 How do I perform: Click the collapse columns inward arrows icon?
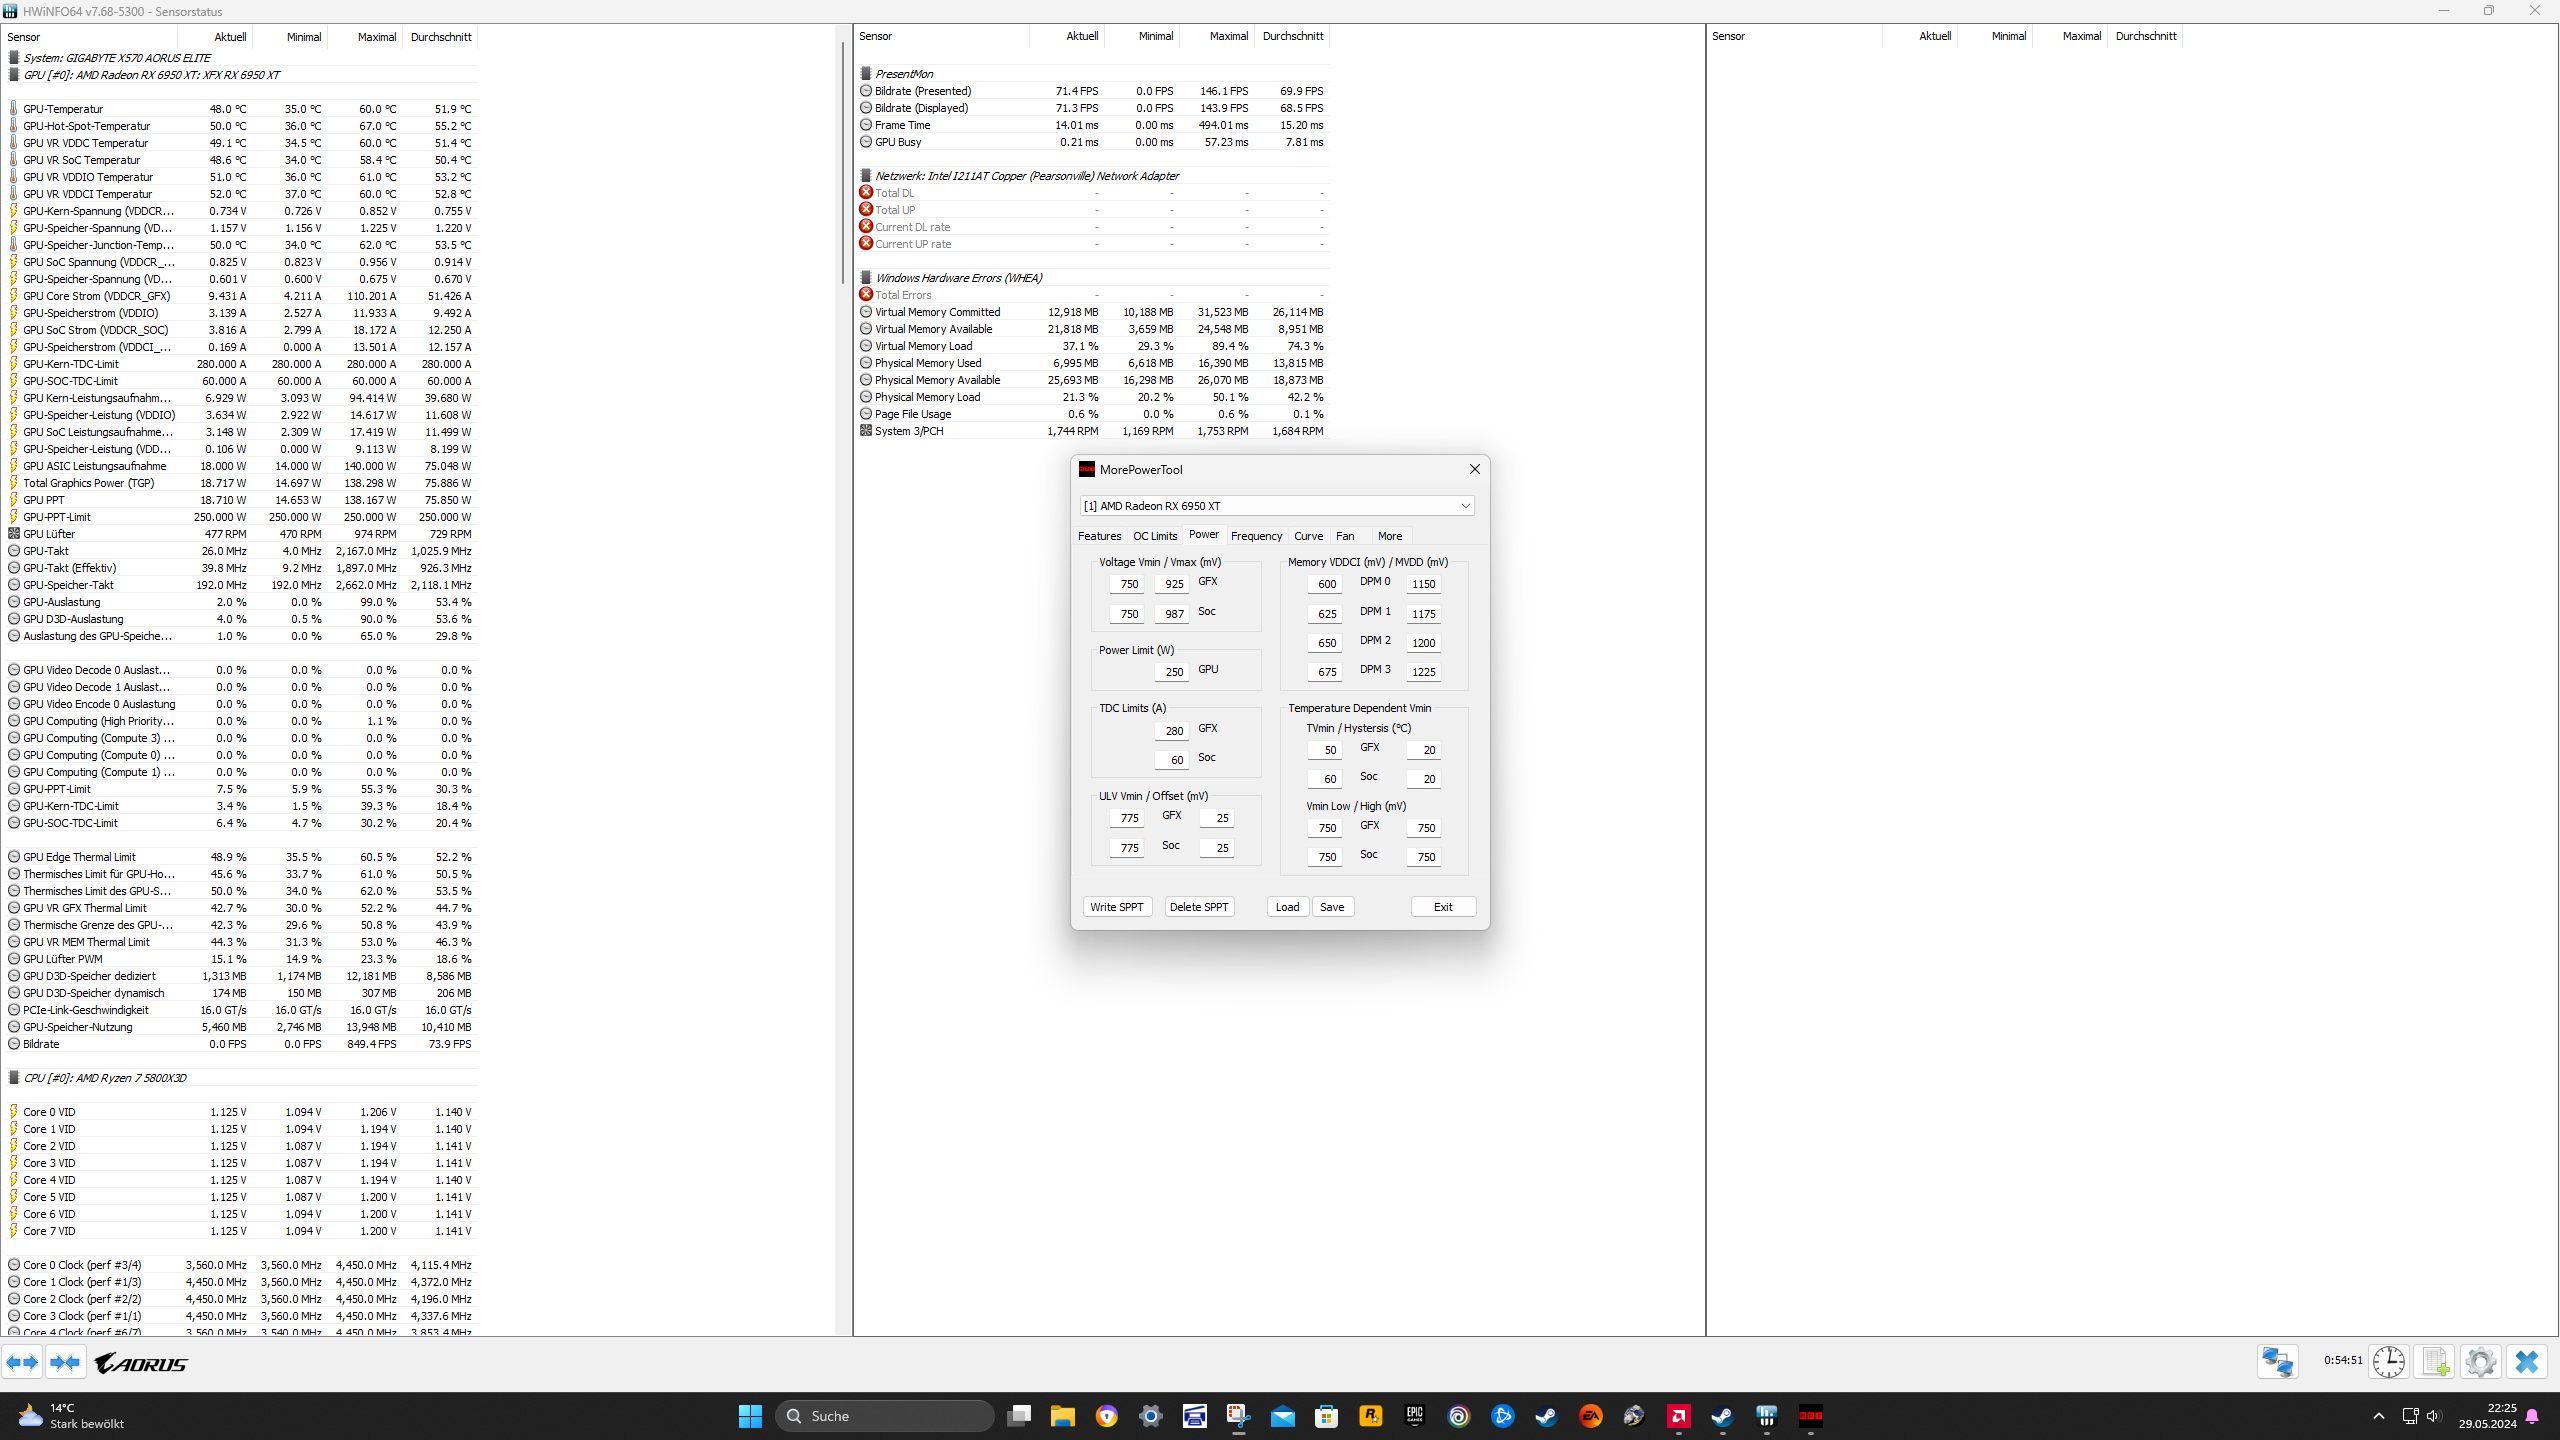pyautogui.click(x=66, y=1362)
